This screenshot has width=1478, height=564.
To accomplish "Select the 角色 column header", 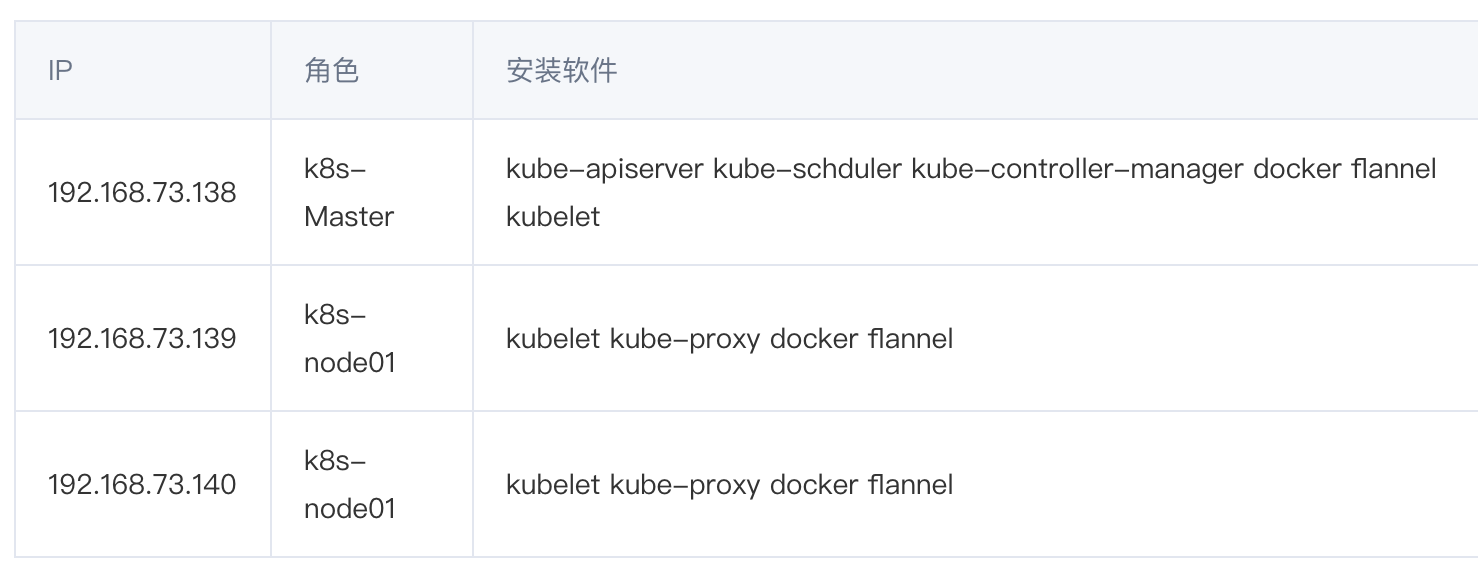I will (x=332, y=71).
